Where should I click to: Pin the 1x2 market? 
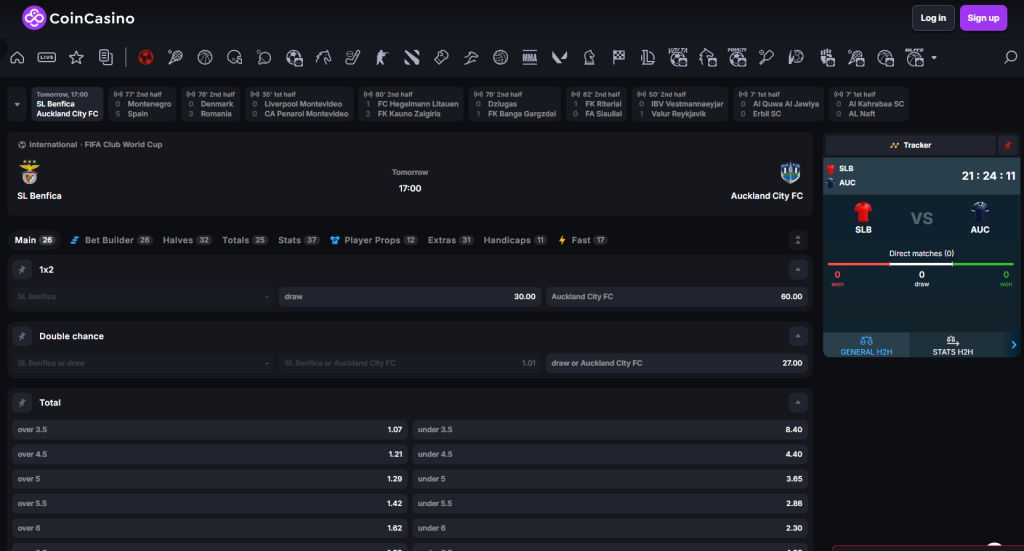coord(22,270)
